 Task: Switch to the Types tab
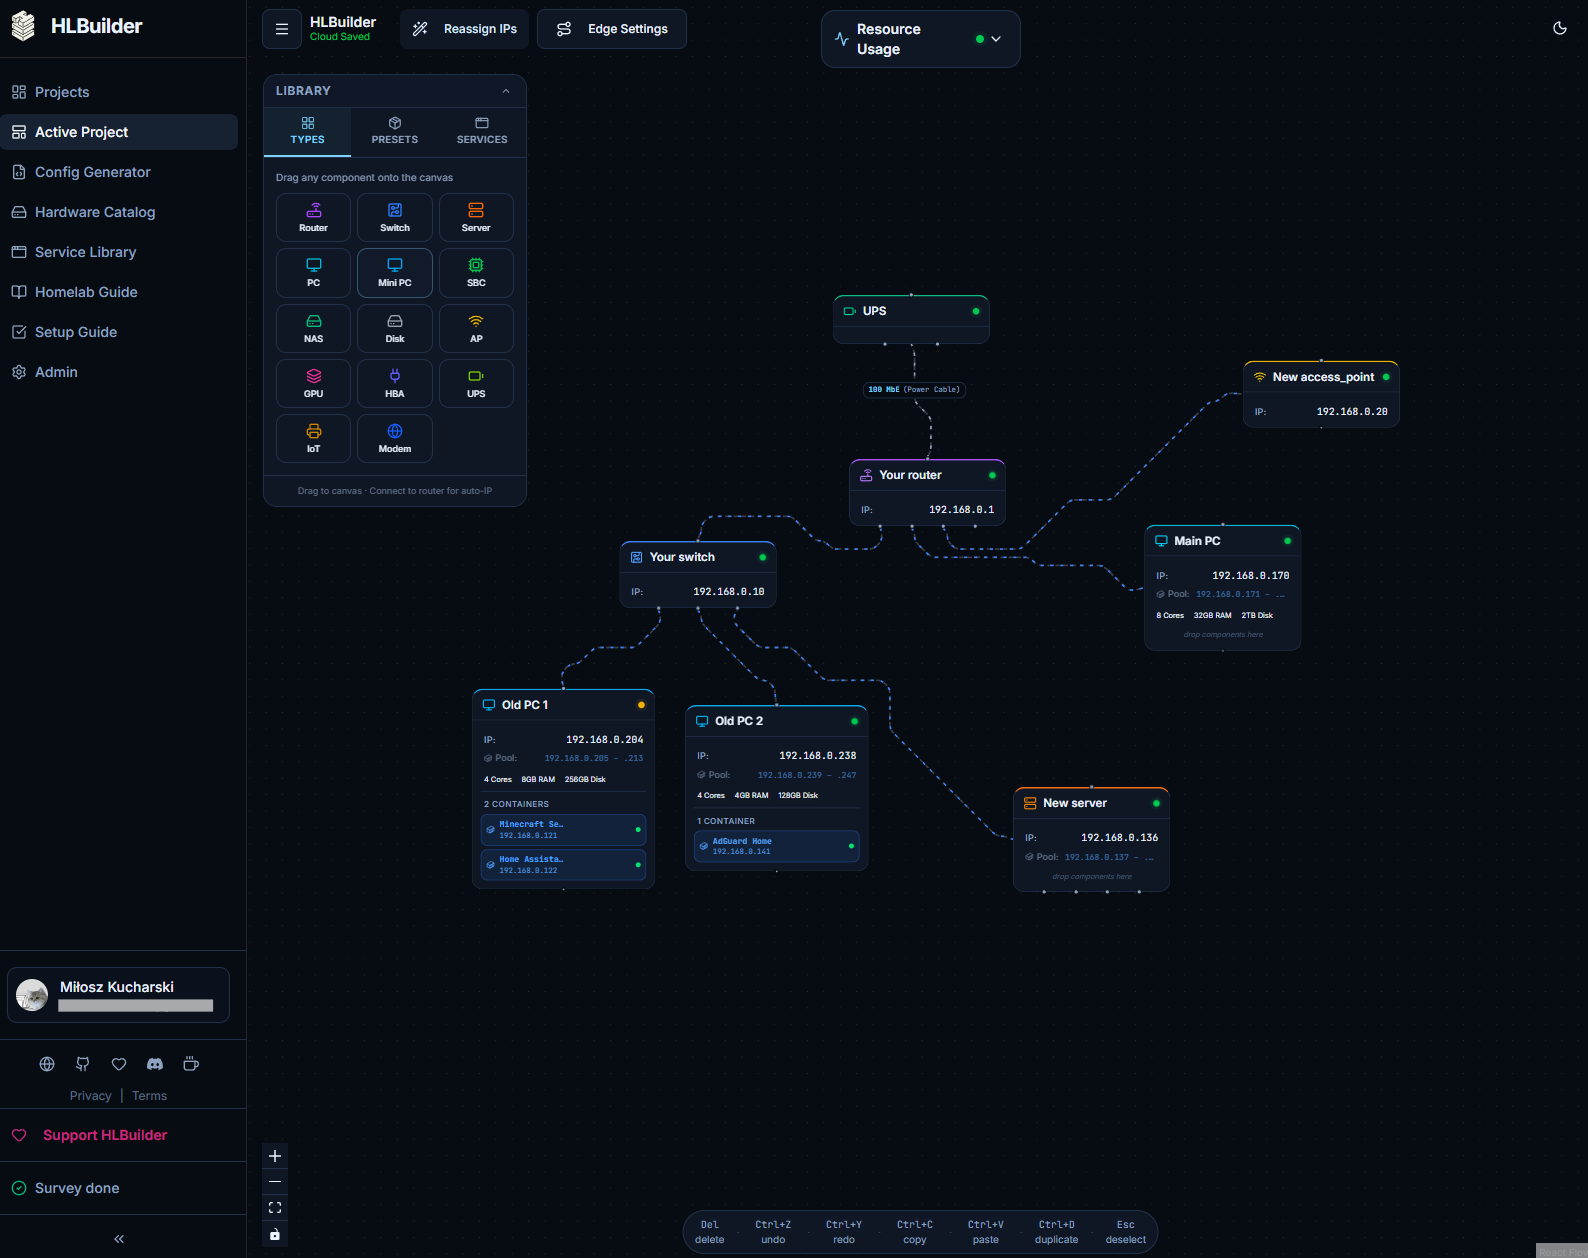(307, 131)
